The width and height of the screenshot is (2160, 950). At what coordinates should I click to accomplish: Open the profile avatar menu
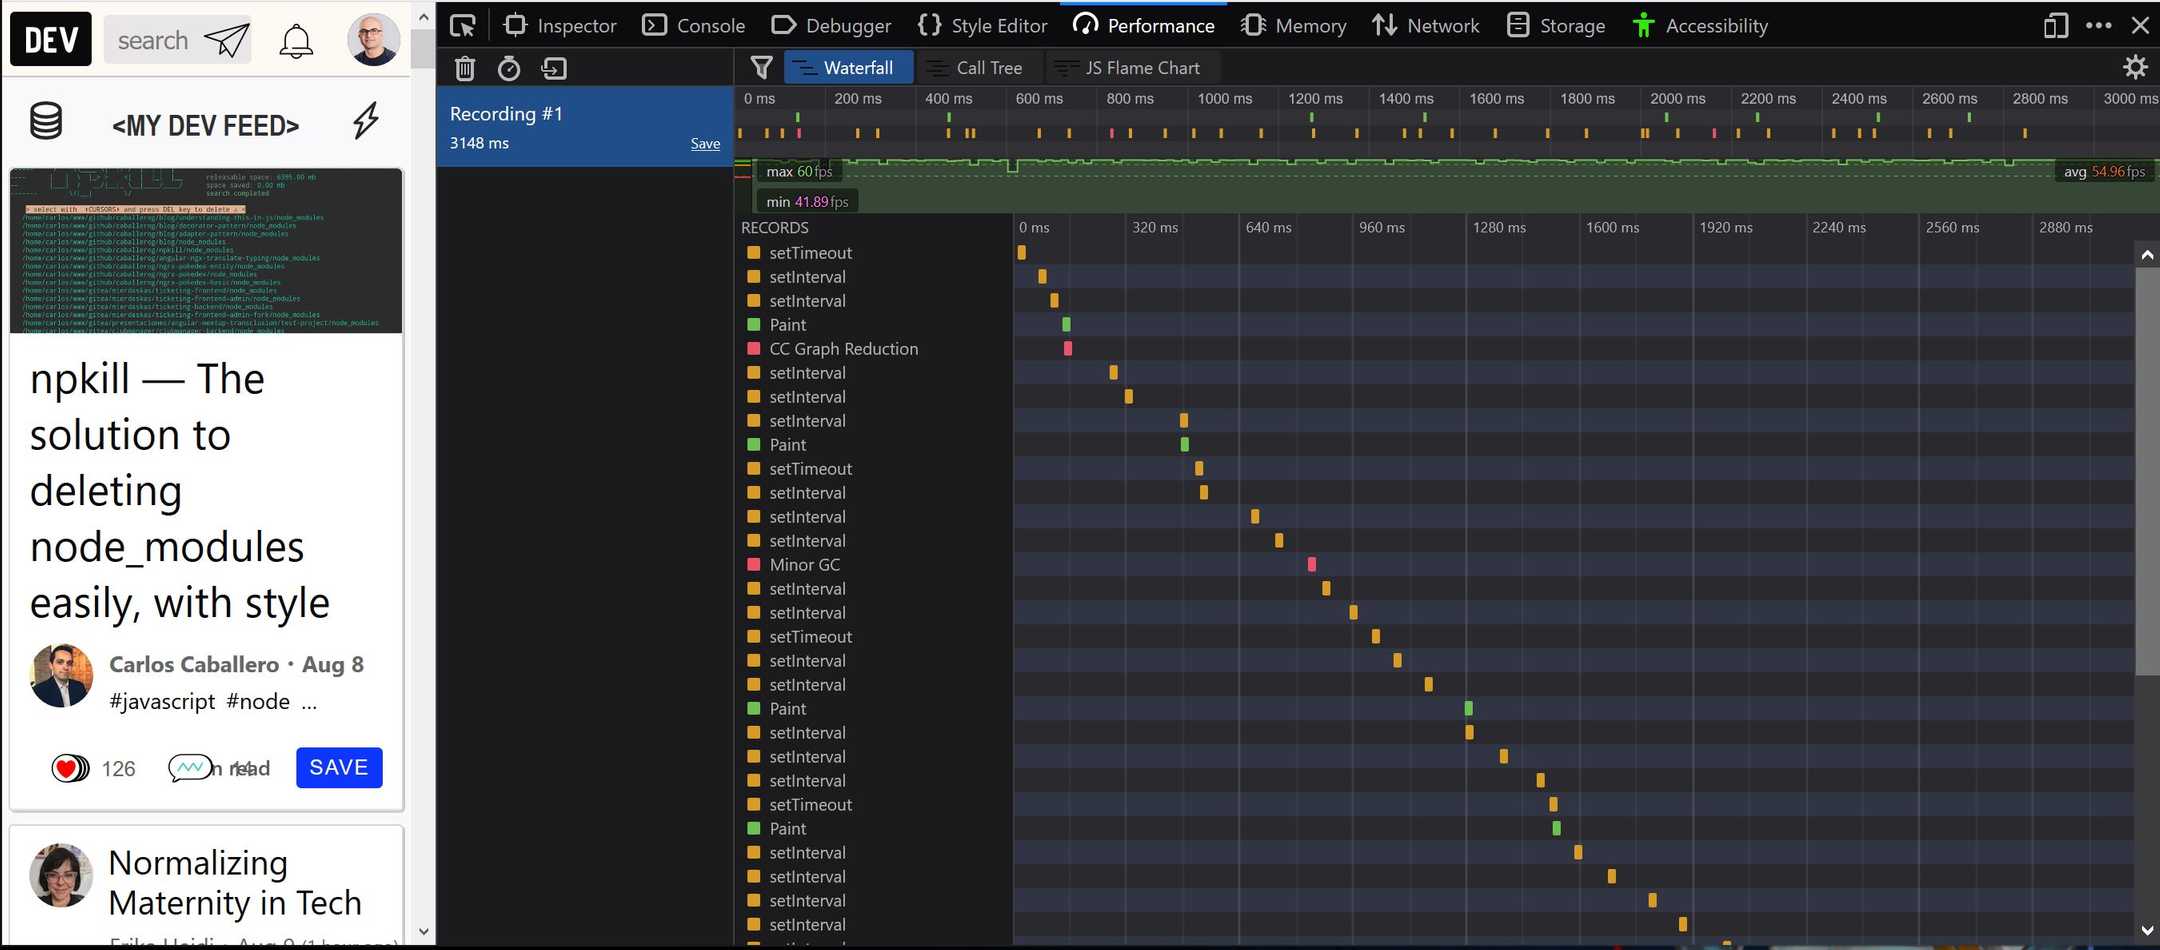373,40
